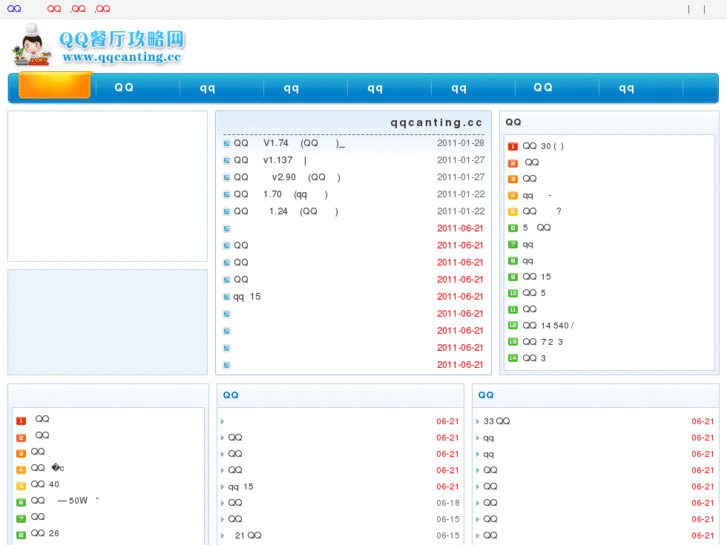Click the rank 13 badge beside QQ 7 2 3

click(x=513, y=342)
